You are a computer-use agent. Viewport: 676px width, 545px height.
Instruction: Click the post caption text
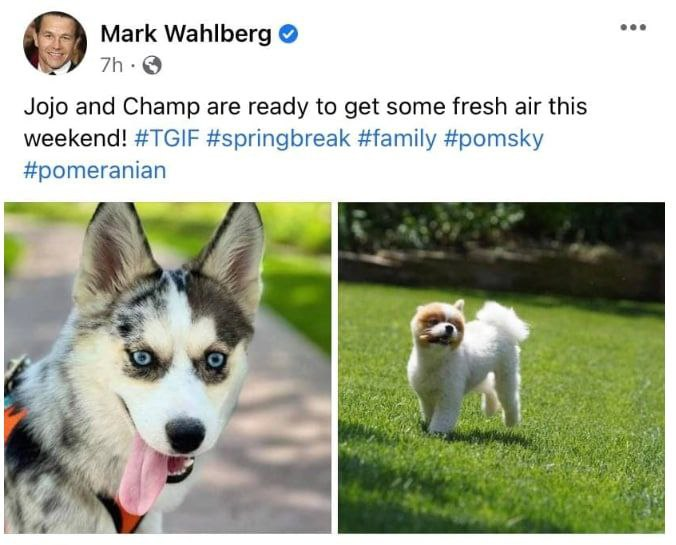tap(305, 138)
